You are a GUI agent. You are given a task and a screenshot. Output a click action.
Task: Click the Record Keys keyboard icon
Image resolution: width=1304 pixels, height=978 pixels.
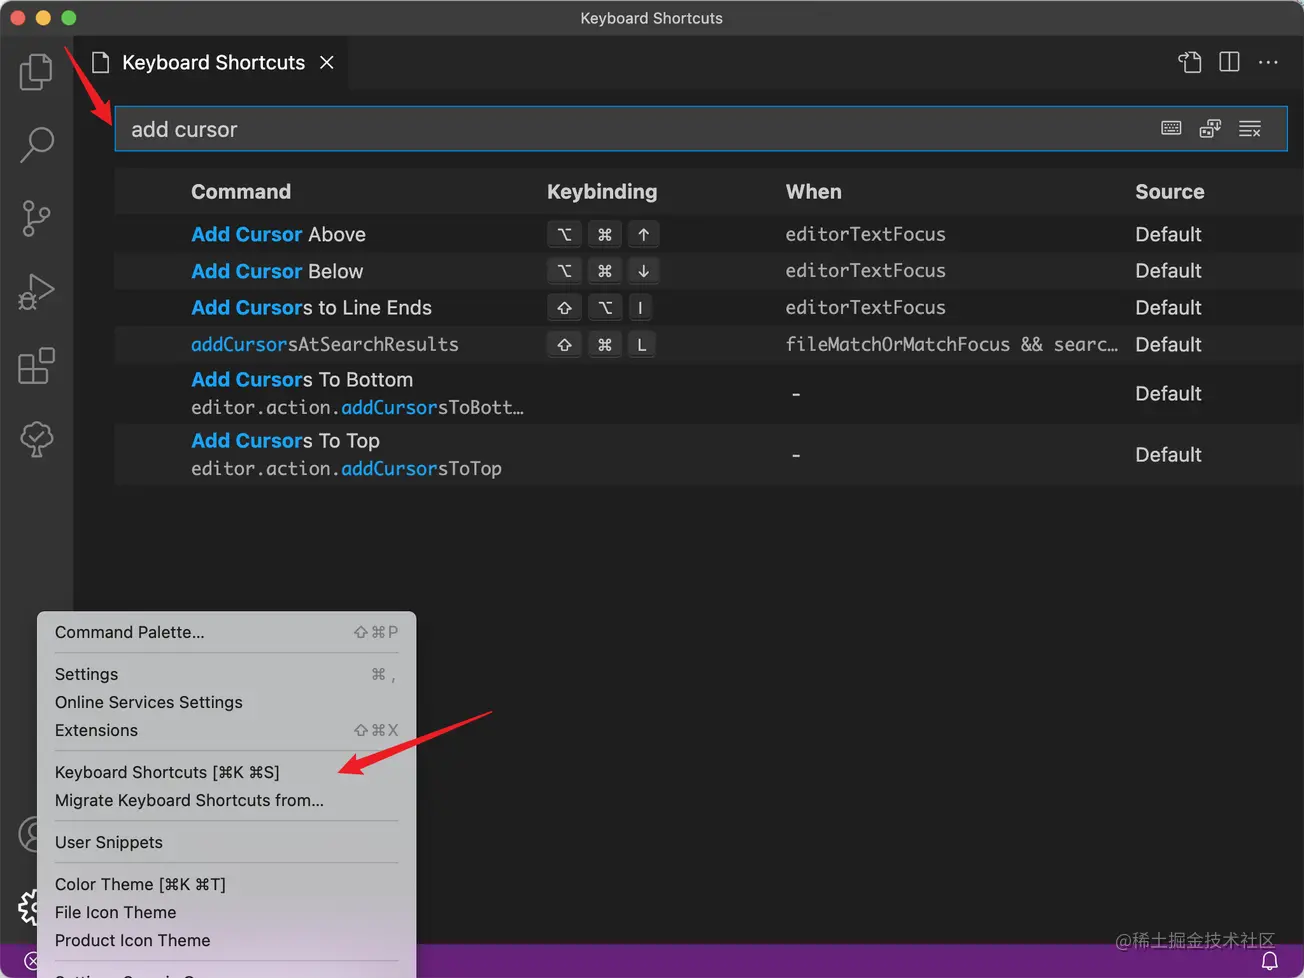point(1171,129)
